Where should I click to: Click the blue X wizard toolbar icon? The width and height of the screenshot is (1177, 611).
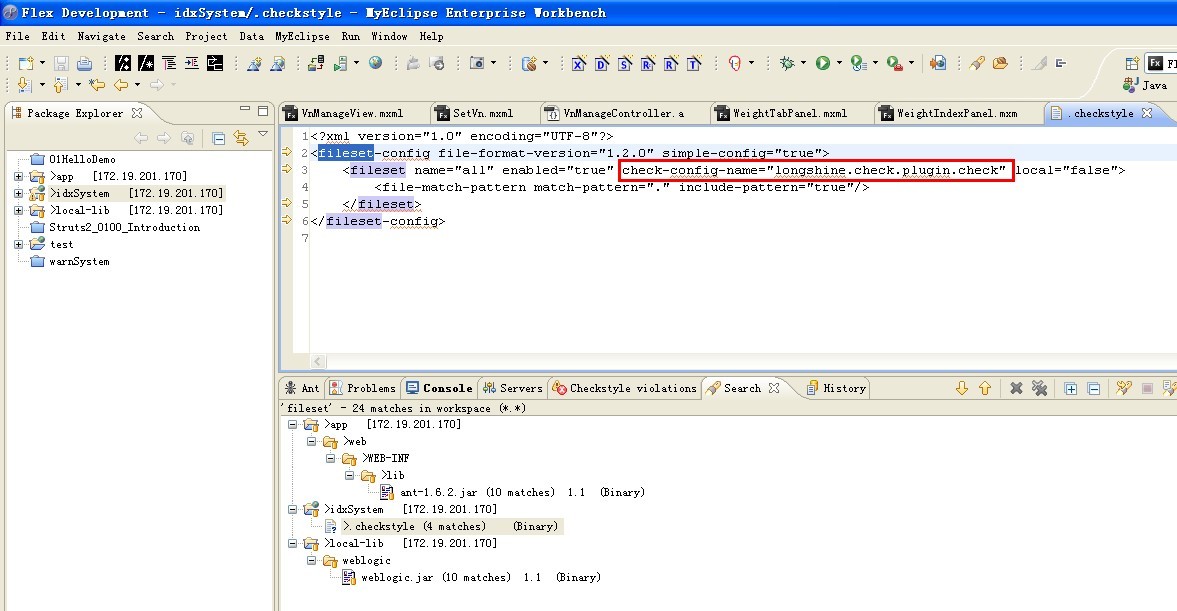pyautogui.click(x=578, y=64)
